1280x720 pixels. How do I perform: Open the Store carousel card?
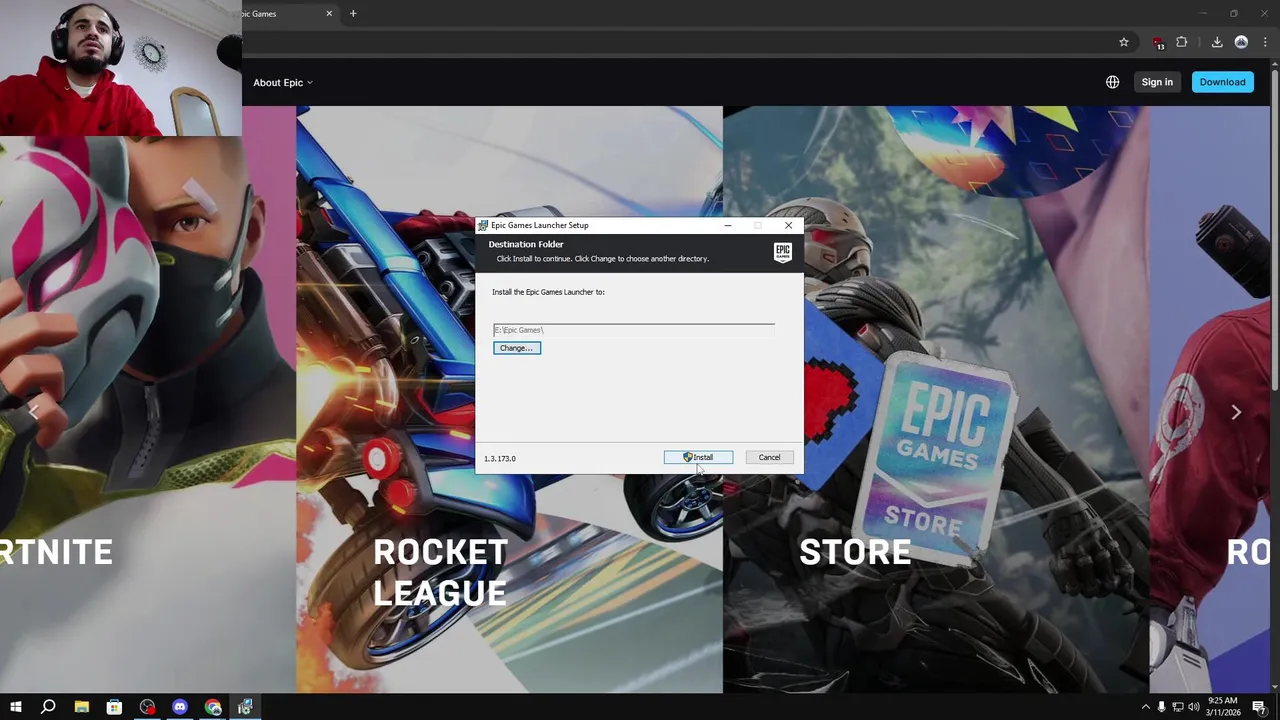936,399
